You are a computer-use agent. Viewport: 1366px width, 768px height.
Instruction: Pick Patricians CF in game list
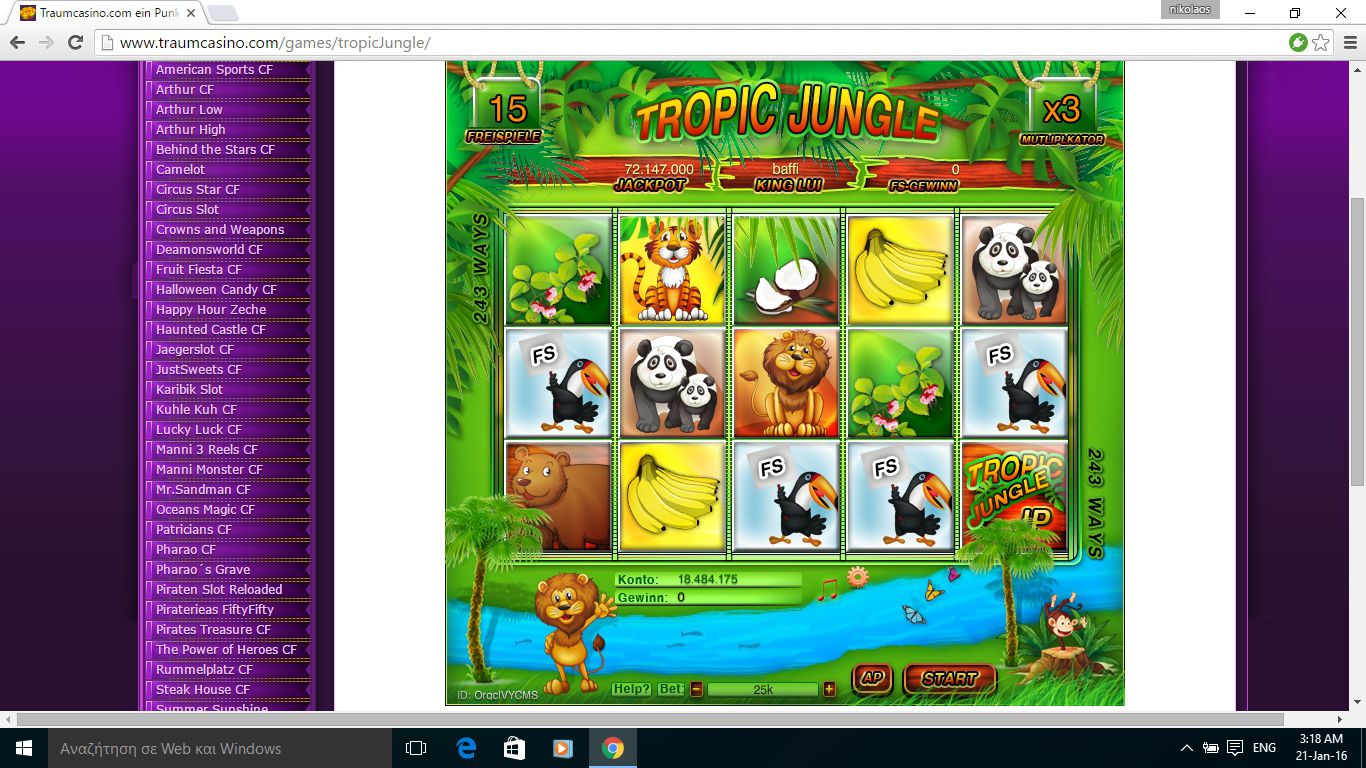tap(194, 529)
